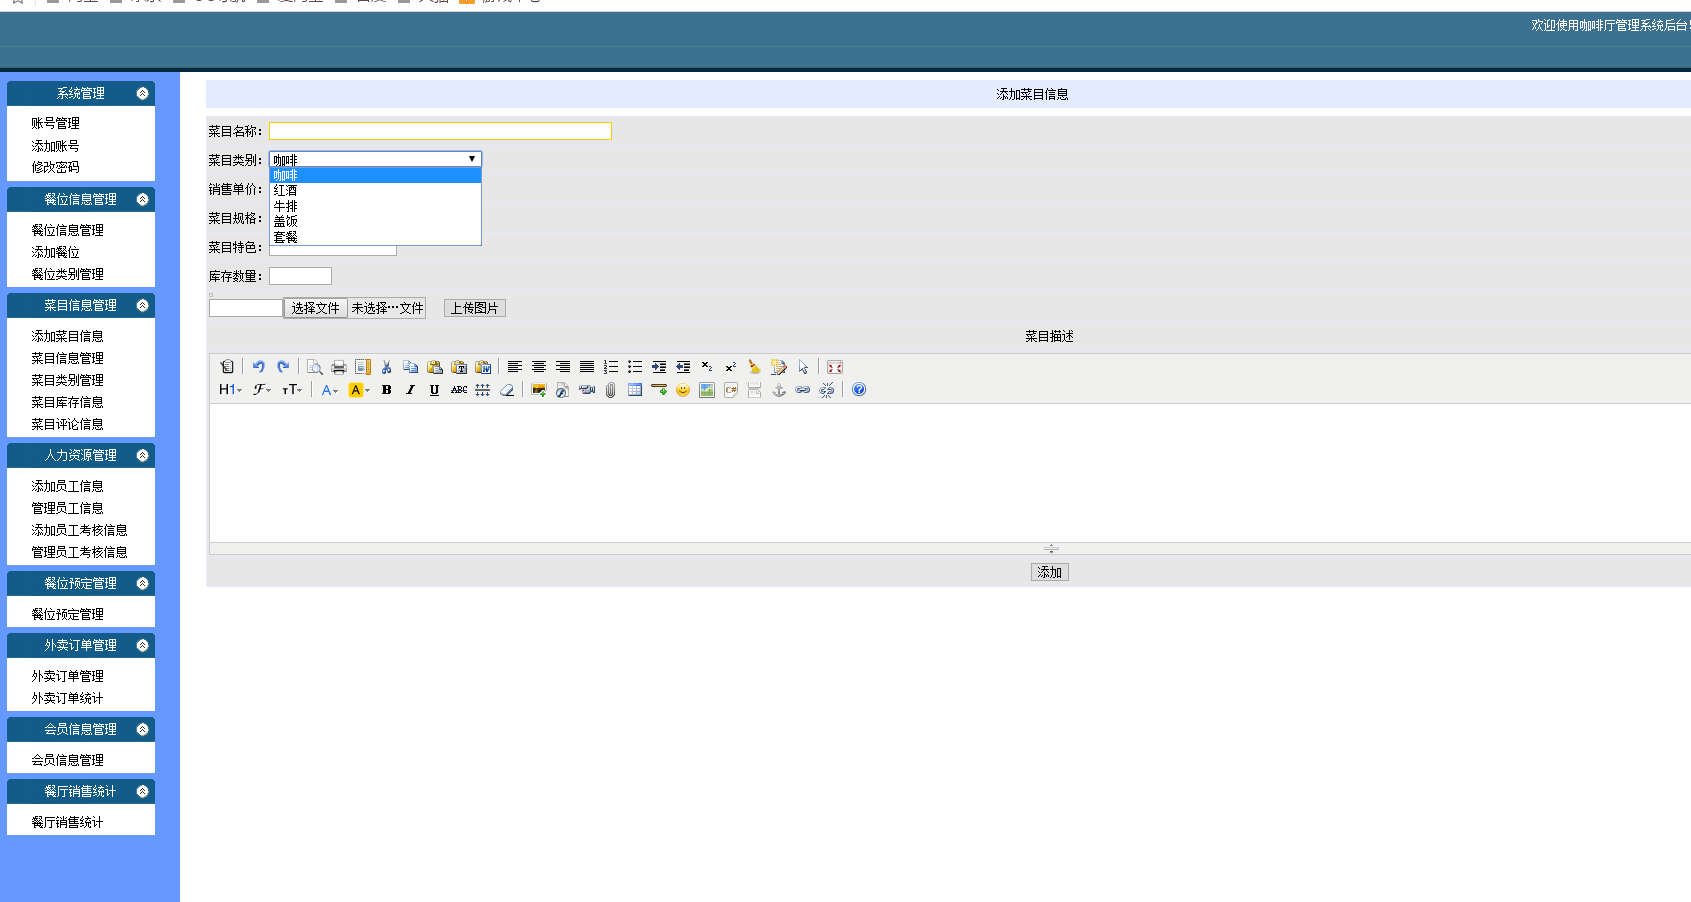Click the select all cursor icon
The height and width of the screenshot is (902, 1691).
[803, 367]
